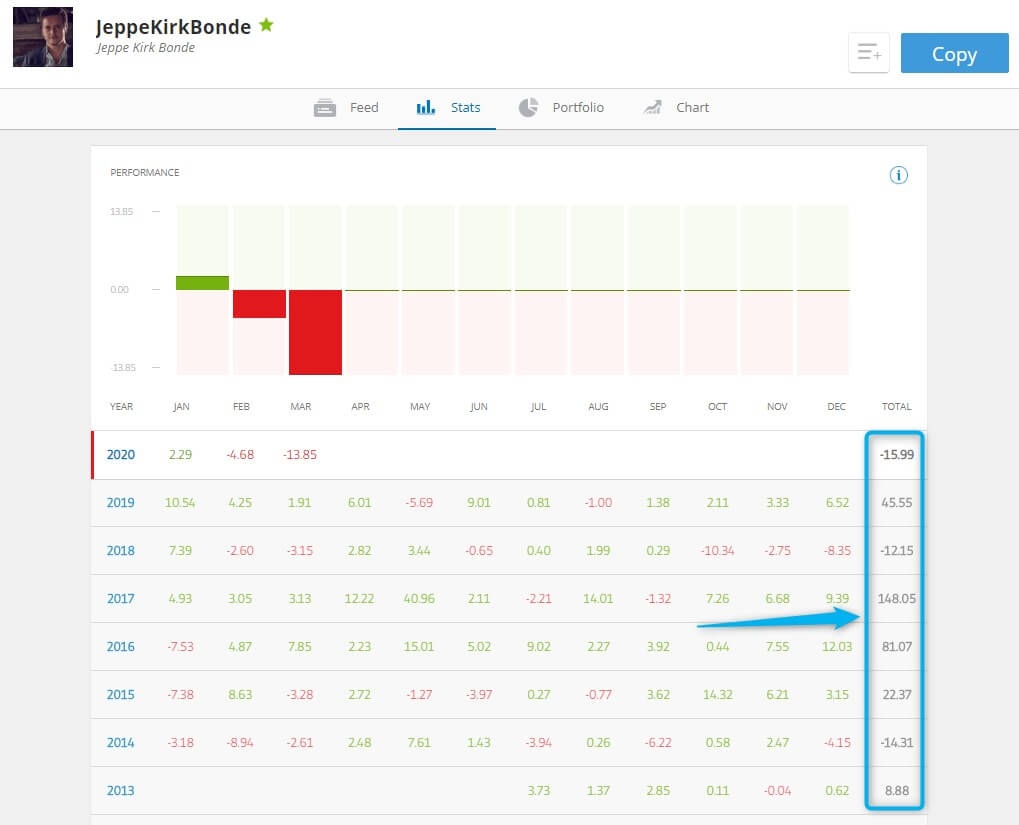Click the large red March bar
The width and height of the screenshot is (1019, 825).
tap(315, 332)
